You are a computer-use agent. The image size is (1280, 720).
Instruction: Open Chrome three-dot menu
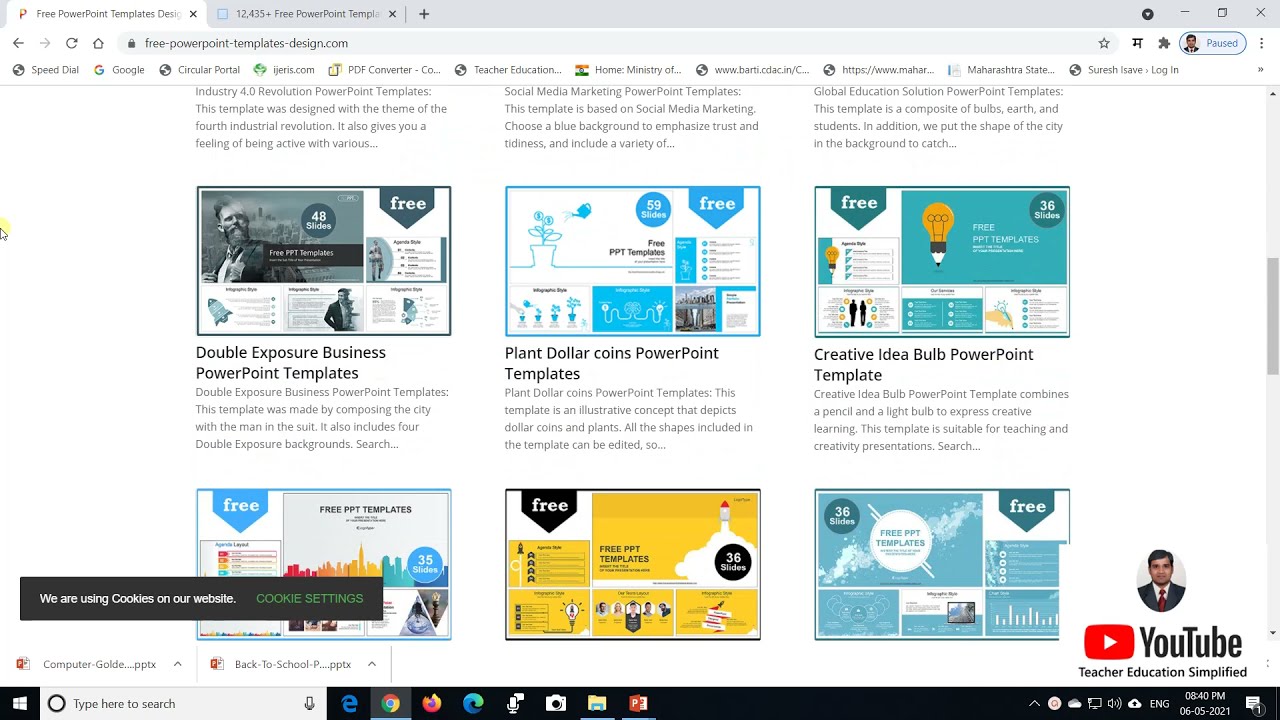tap(1262, 43)
